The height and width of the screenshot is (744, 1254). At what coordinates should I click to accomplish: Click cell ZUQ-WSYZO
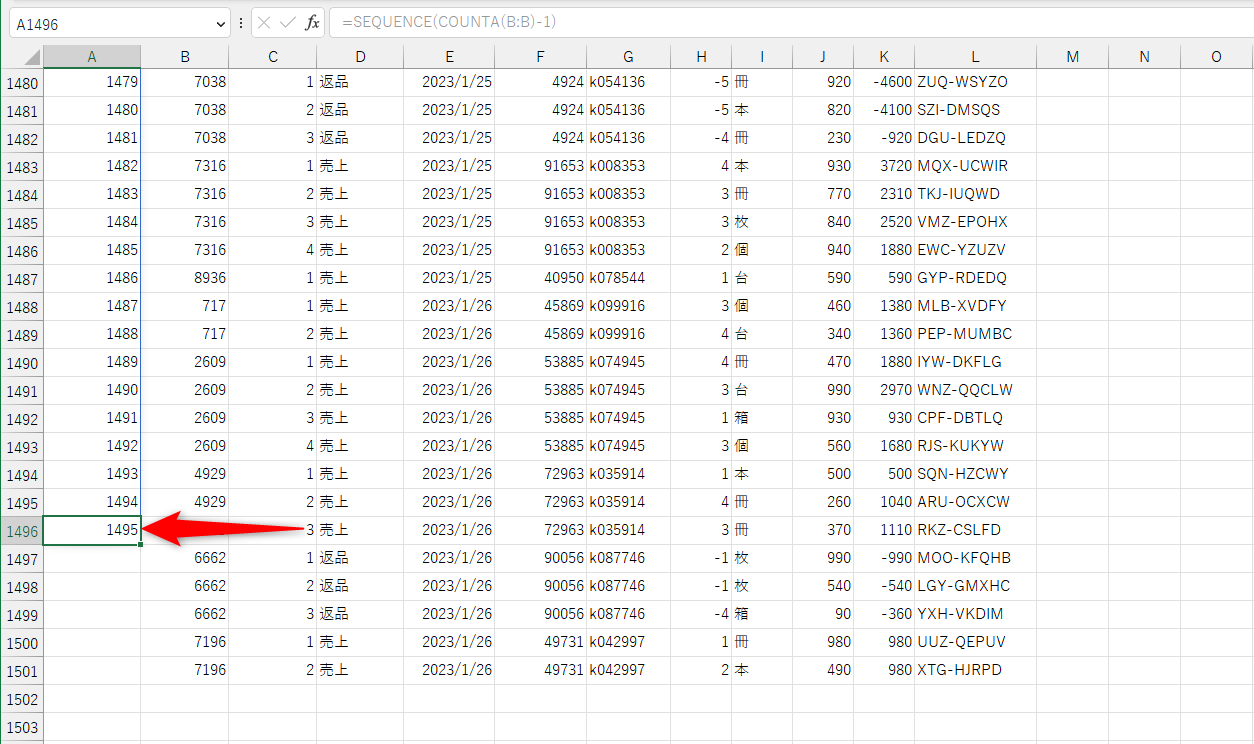click(976, 82)
